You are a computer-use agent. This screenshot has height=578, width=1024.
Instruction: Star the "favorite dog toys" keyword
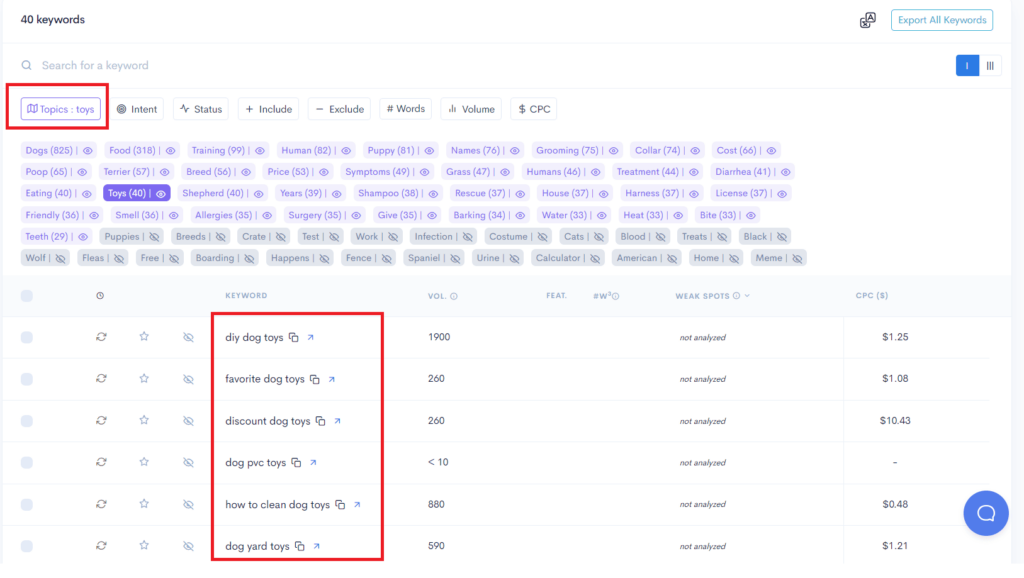(x=144, y=378)
